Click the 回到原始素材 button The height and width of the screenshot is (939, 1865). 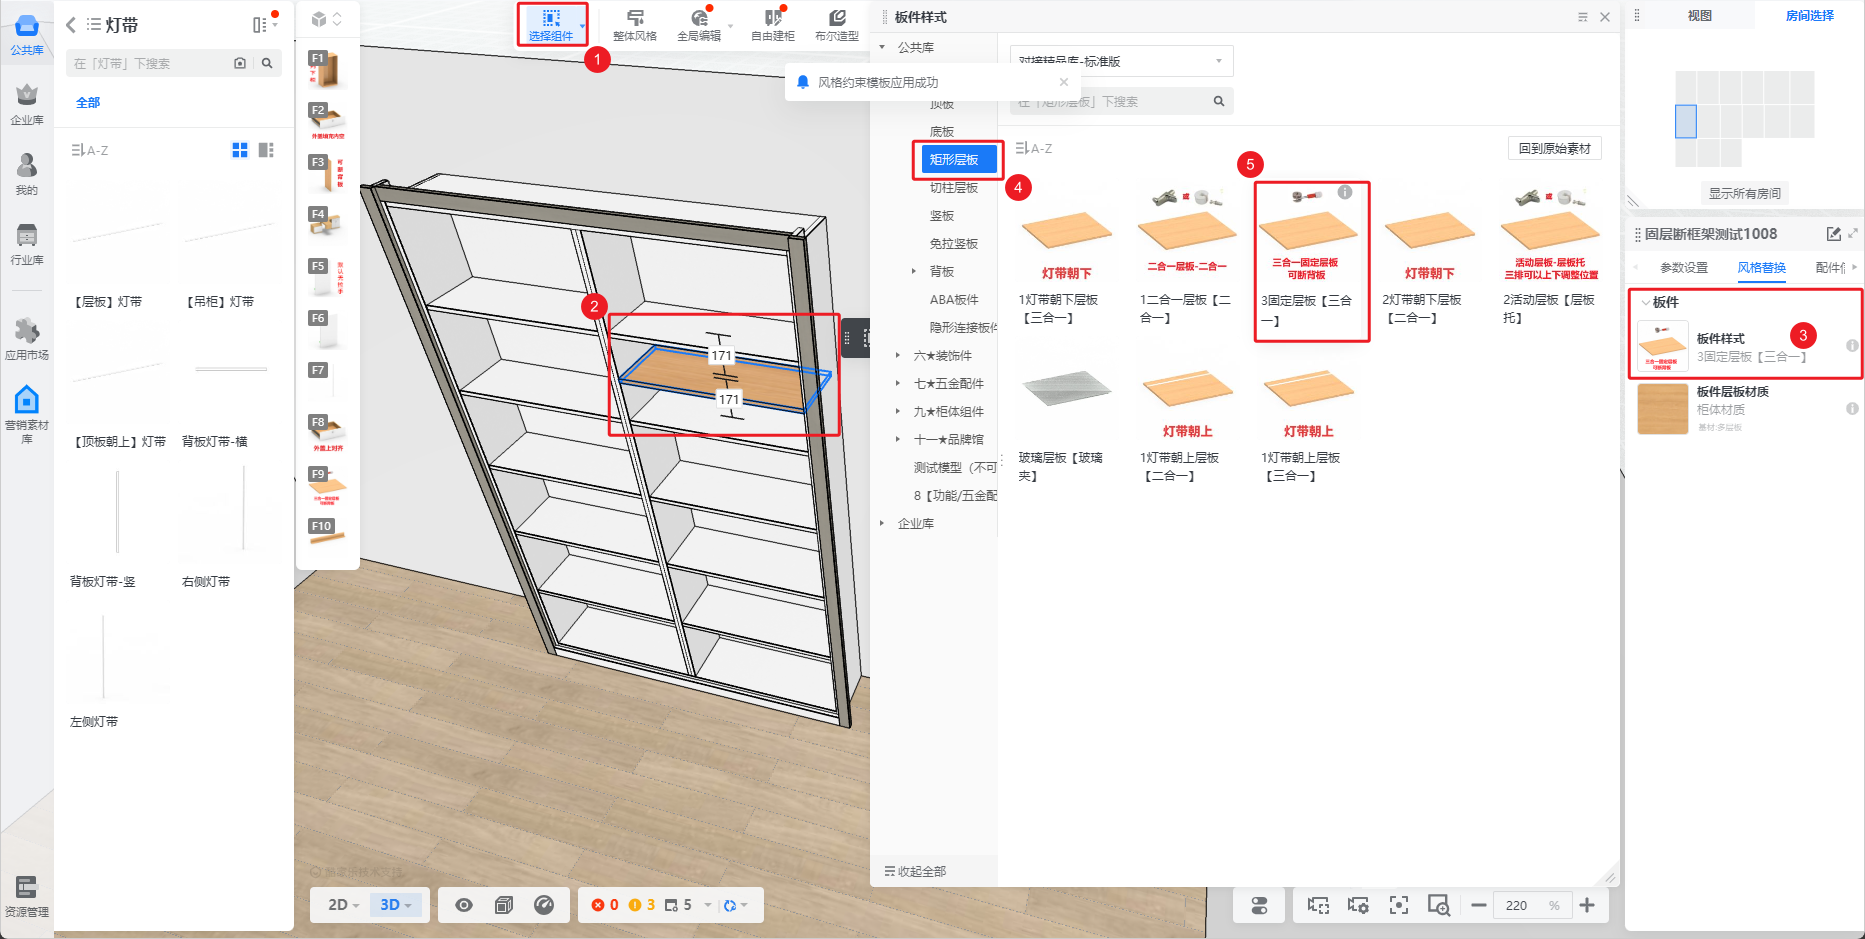[x=1554, y=149]
